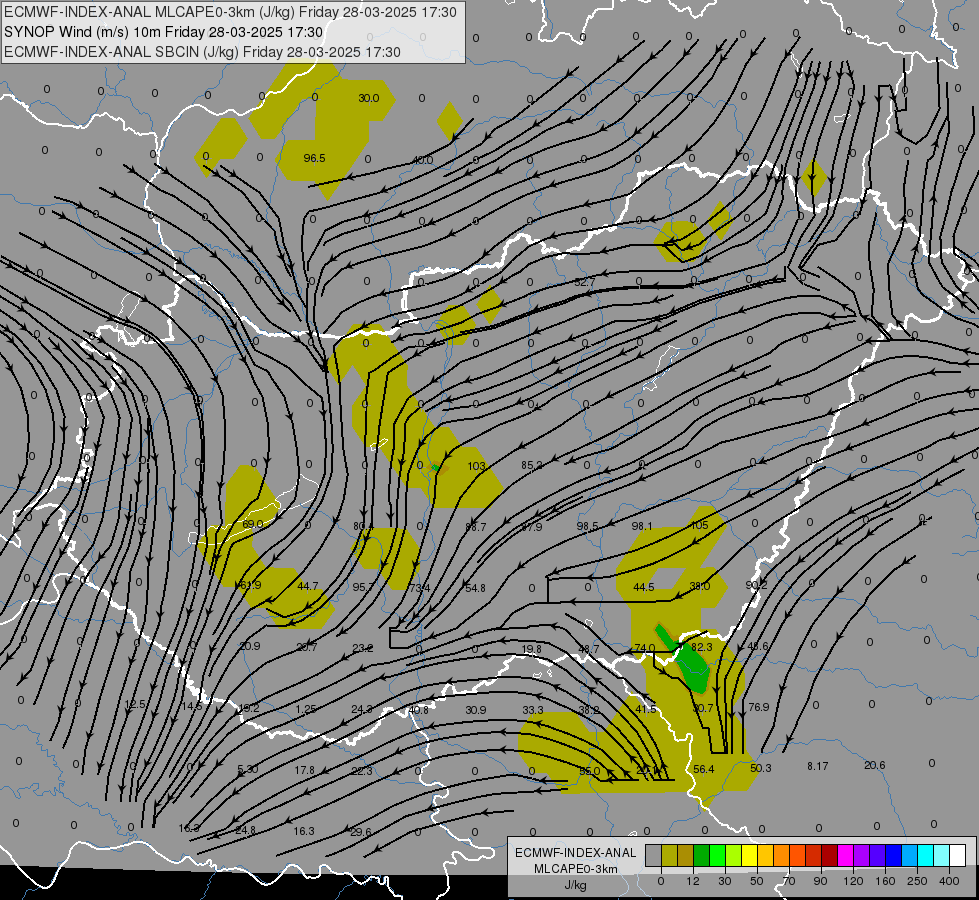Click the 56.4 map value

(704, 769)
